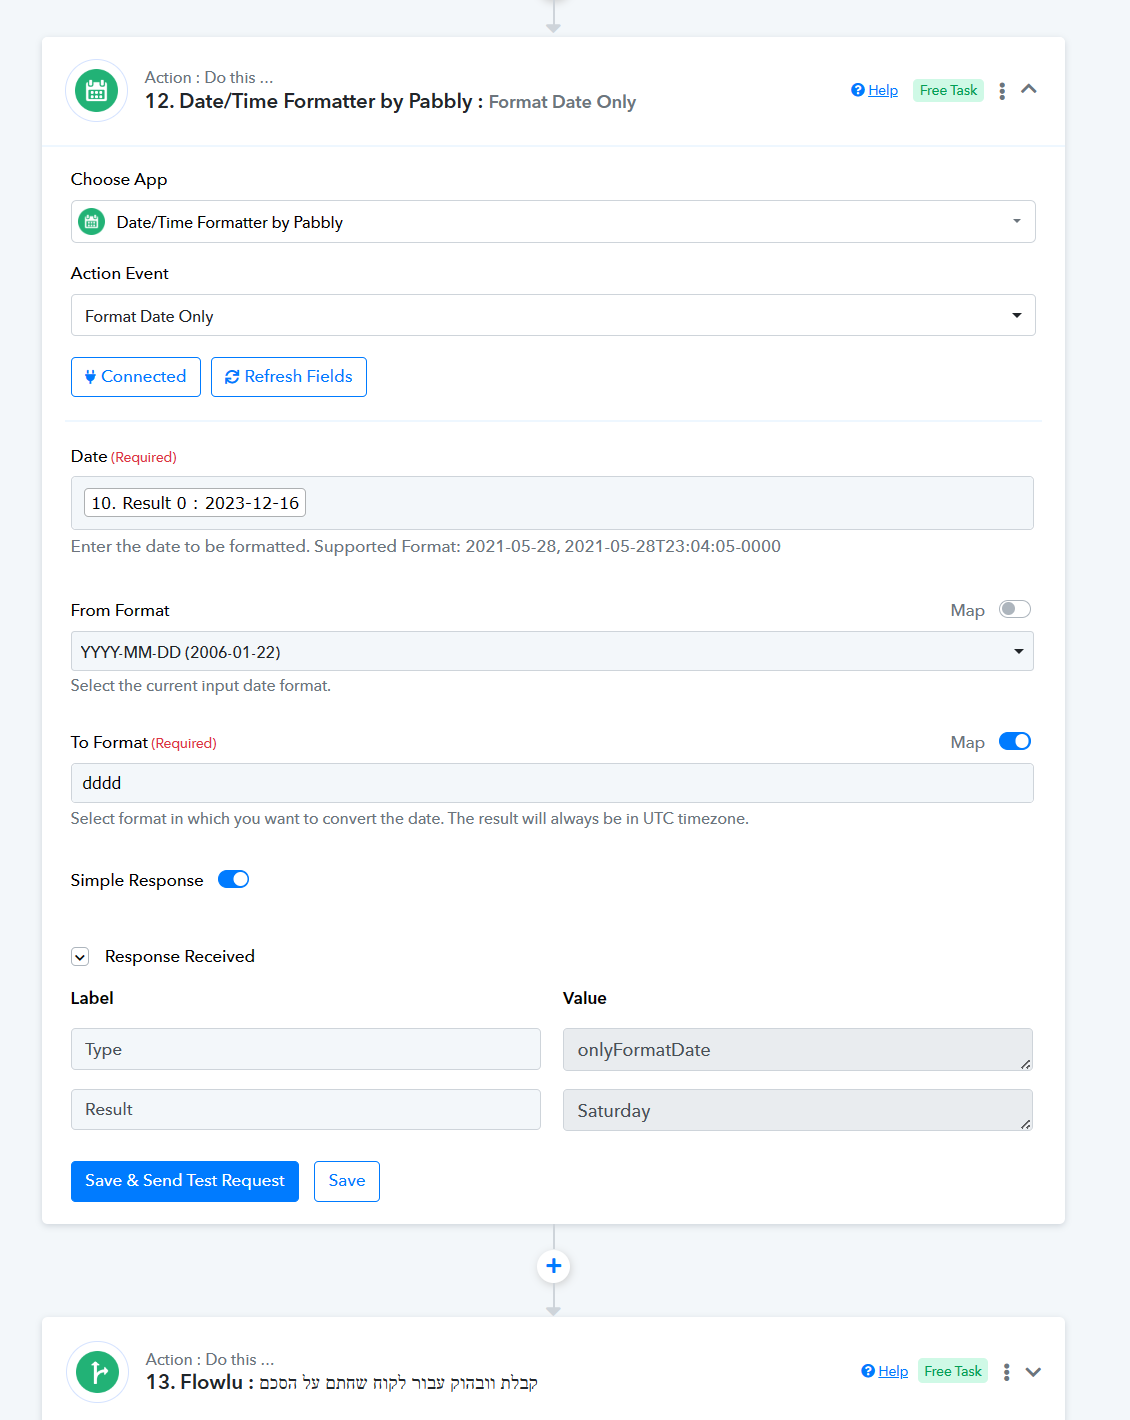The image size is (1130, 1420).
Task: Click the Free Task badge in step 12
Action: 948,90
